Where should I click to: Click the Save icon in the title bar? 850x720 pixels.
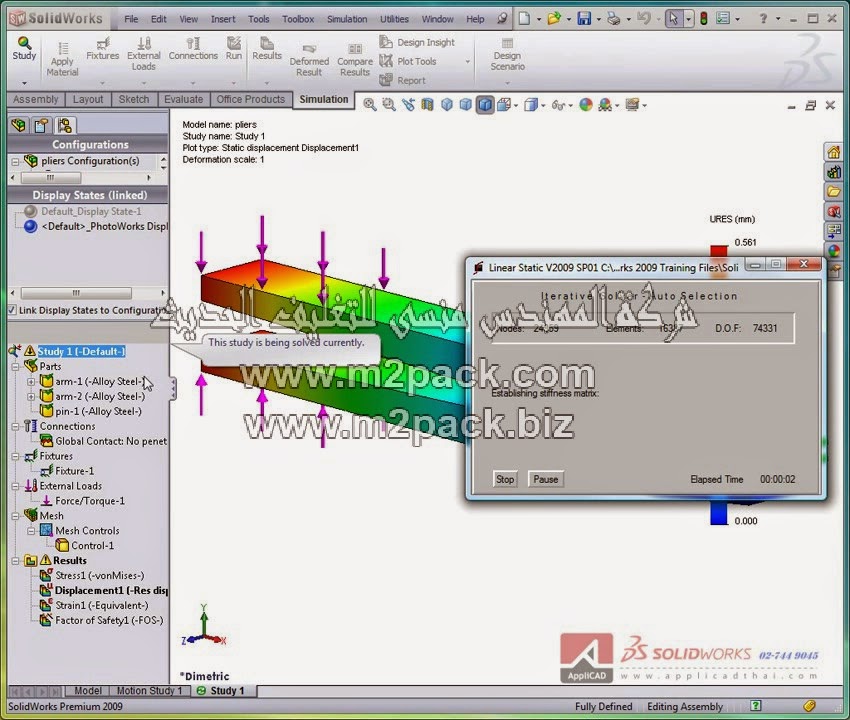[x=584, y=18]
